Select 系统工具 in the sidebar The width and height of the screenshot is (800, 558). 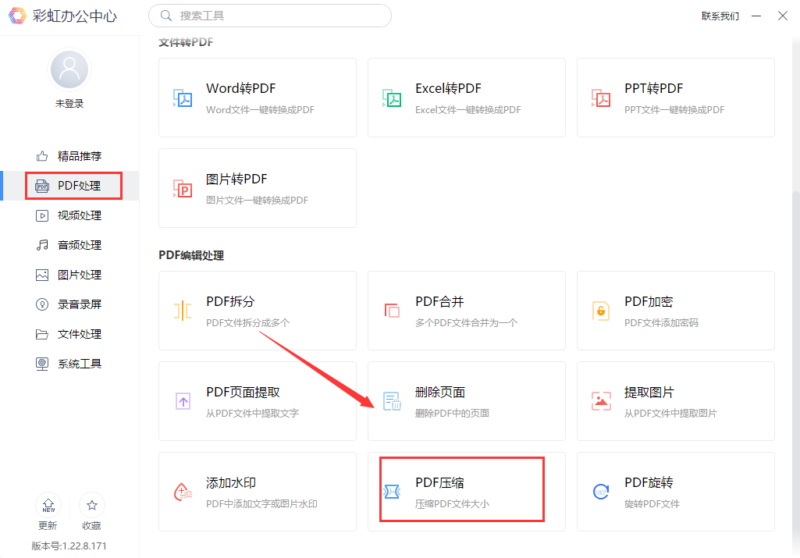point(69,364)
